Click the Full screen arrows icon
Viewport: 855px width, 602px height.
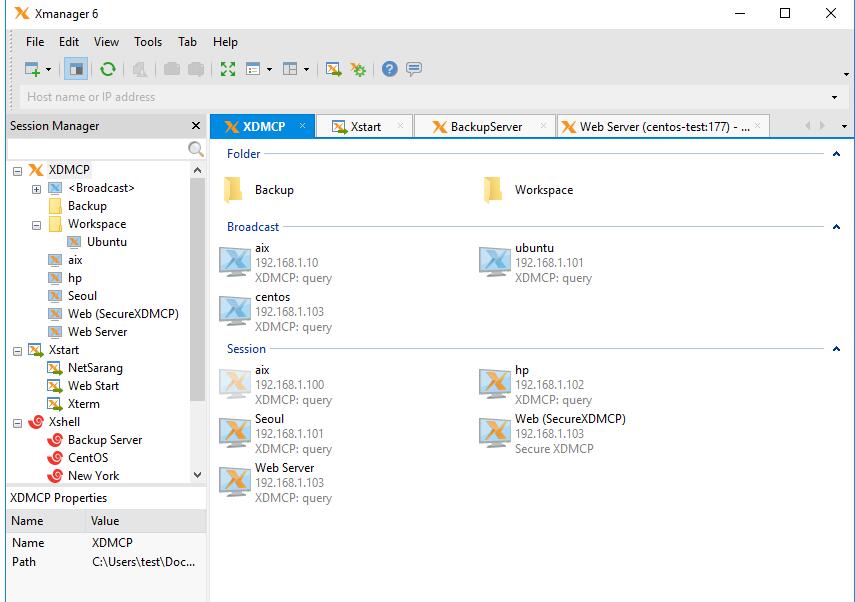click(227, 69)
